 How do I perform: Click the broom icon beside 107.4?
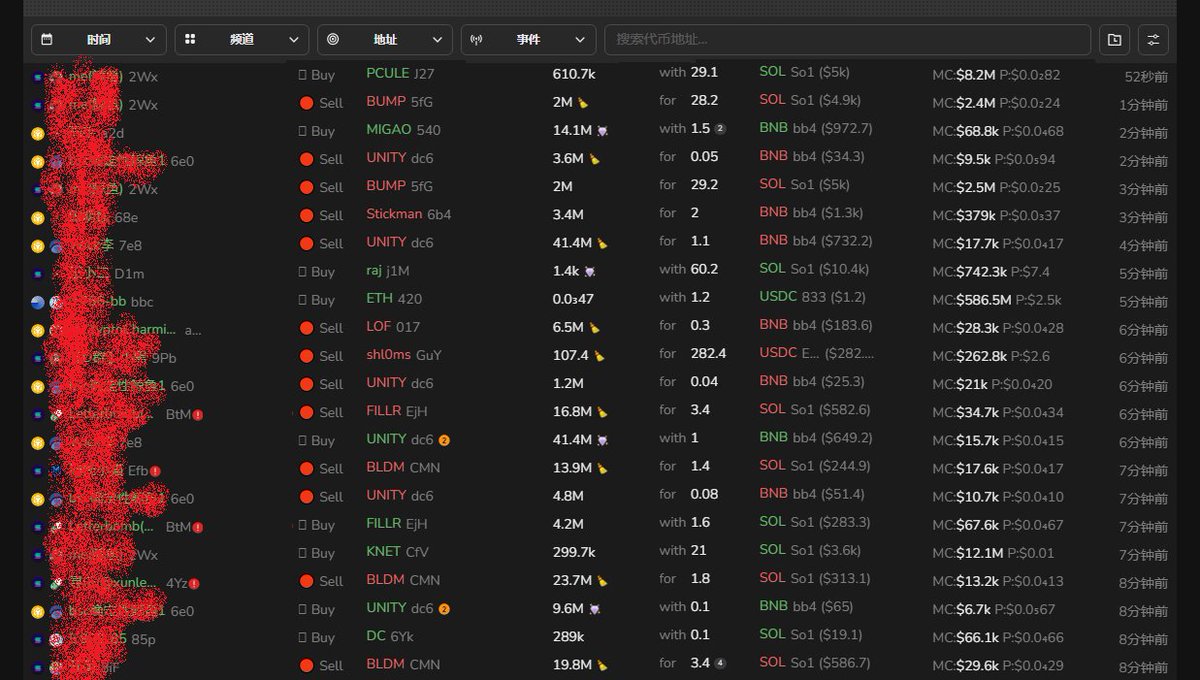coord(599,356)
